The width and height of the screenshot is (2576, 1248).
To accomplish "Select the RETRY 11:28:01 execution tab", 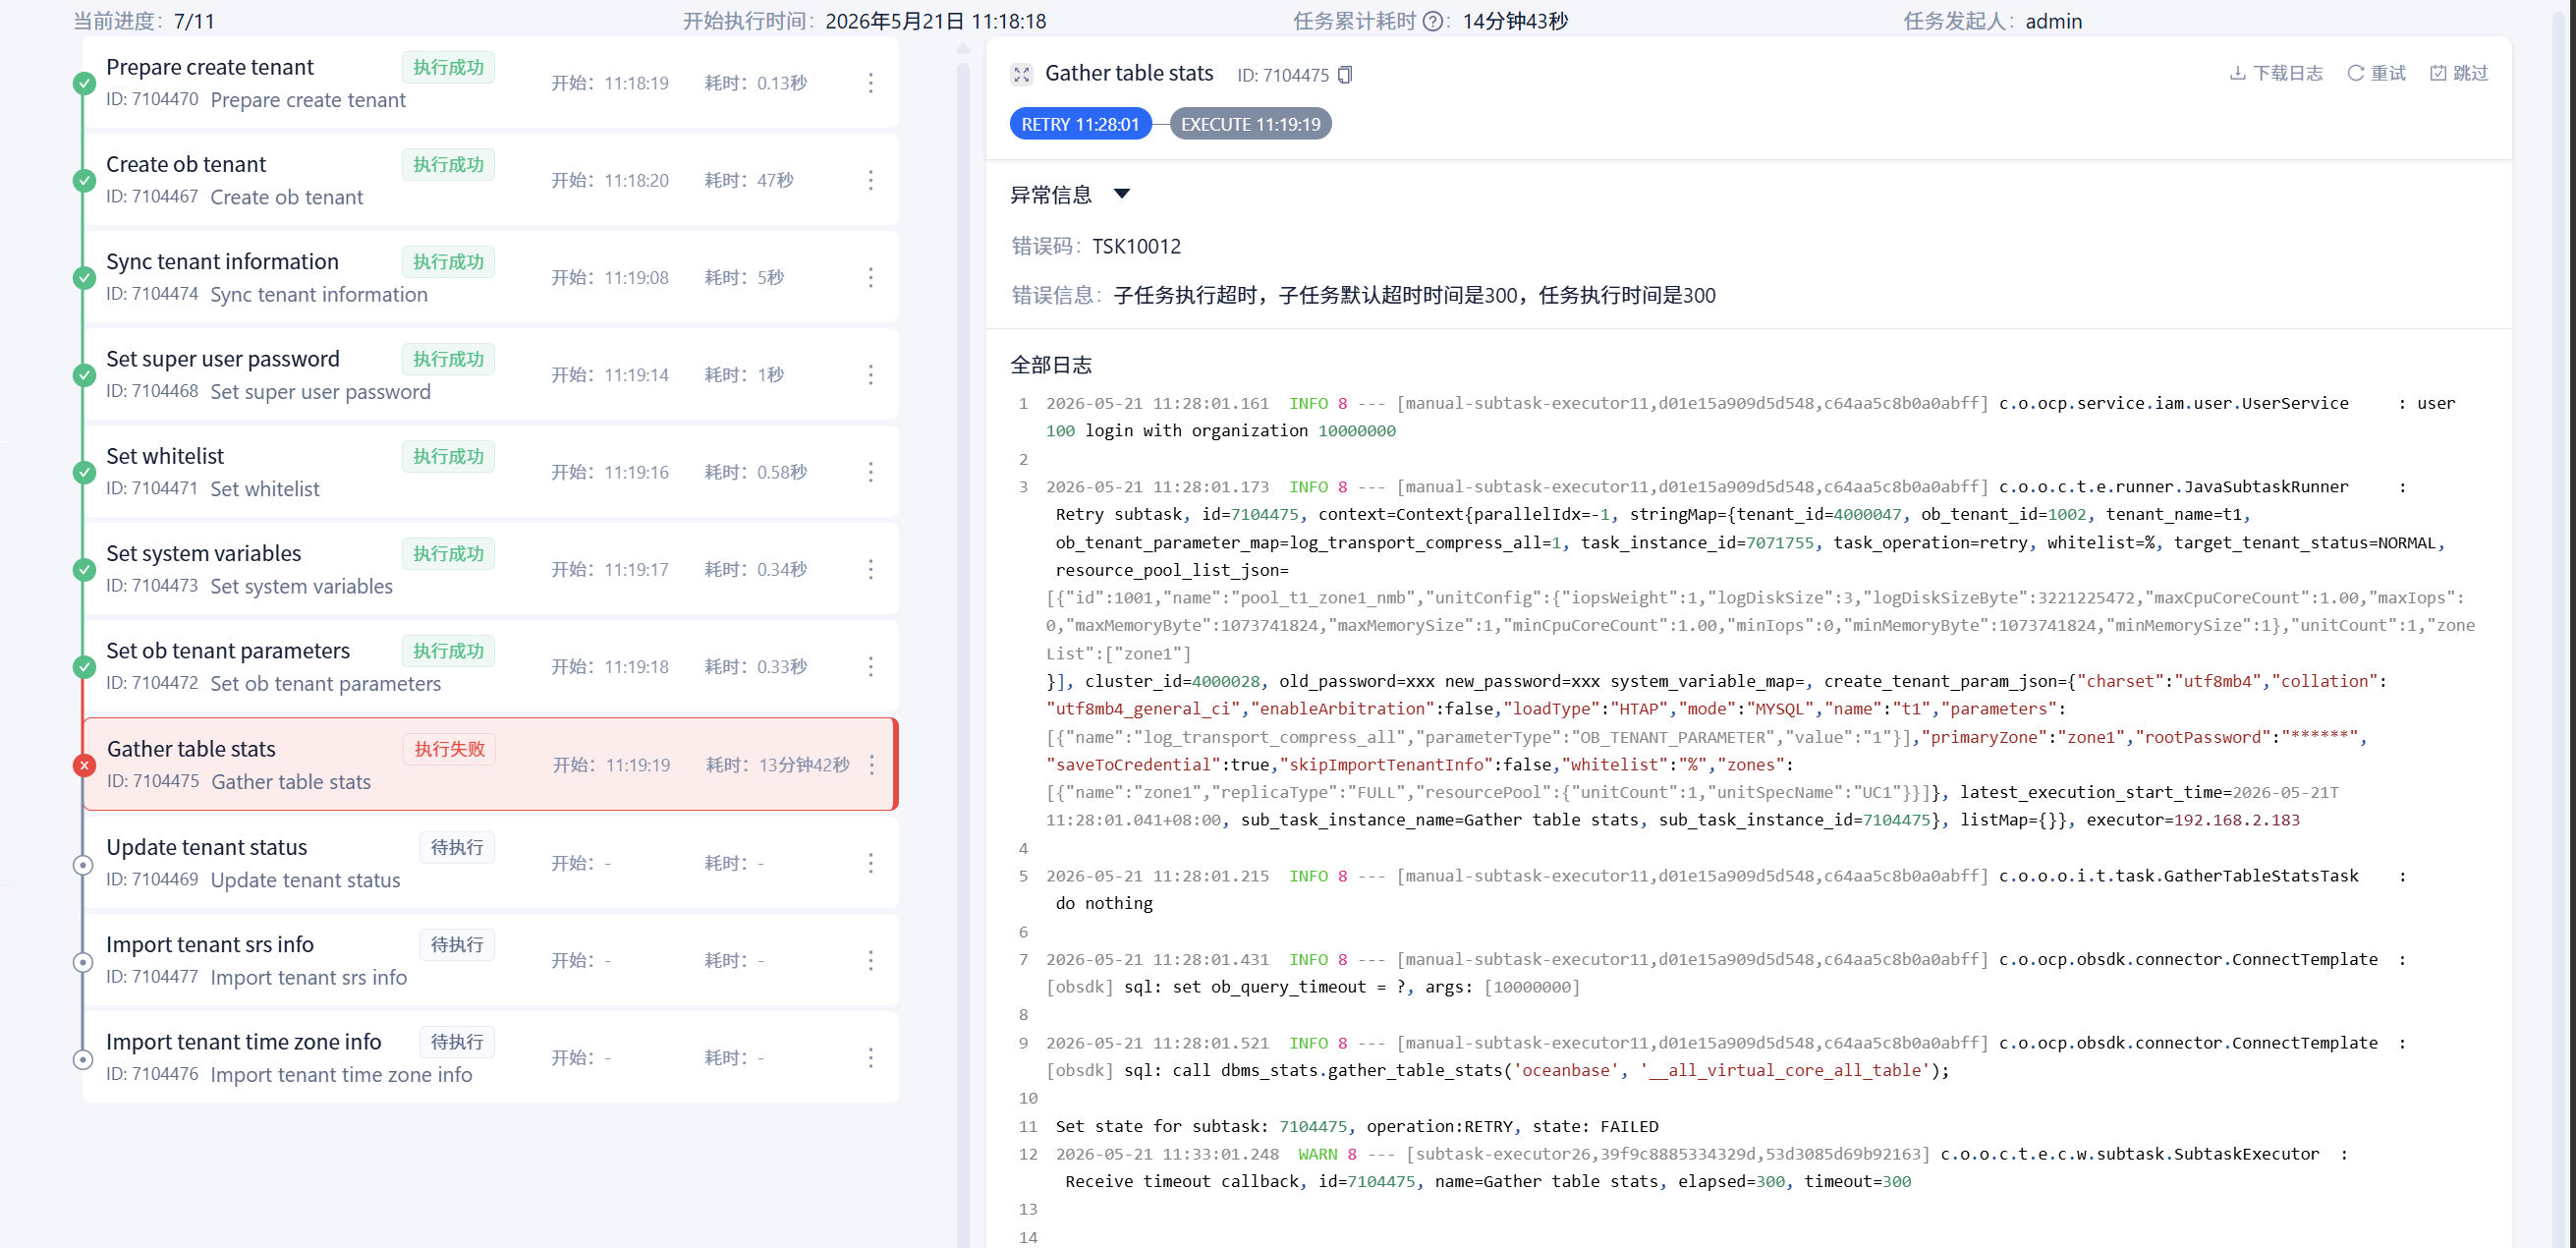I will [1080, 124].
